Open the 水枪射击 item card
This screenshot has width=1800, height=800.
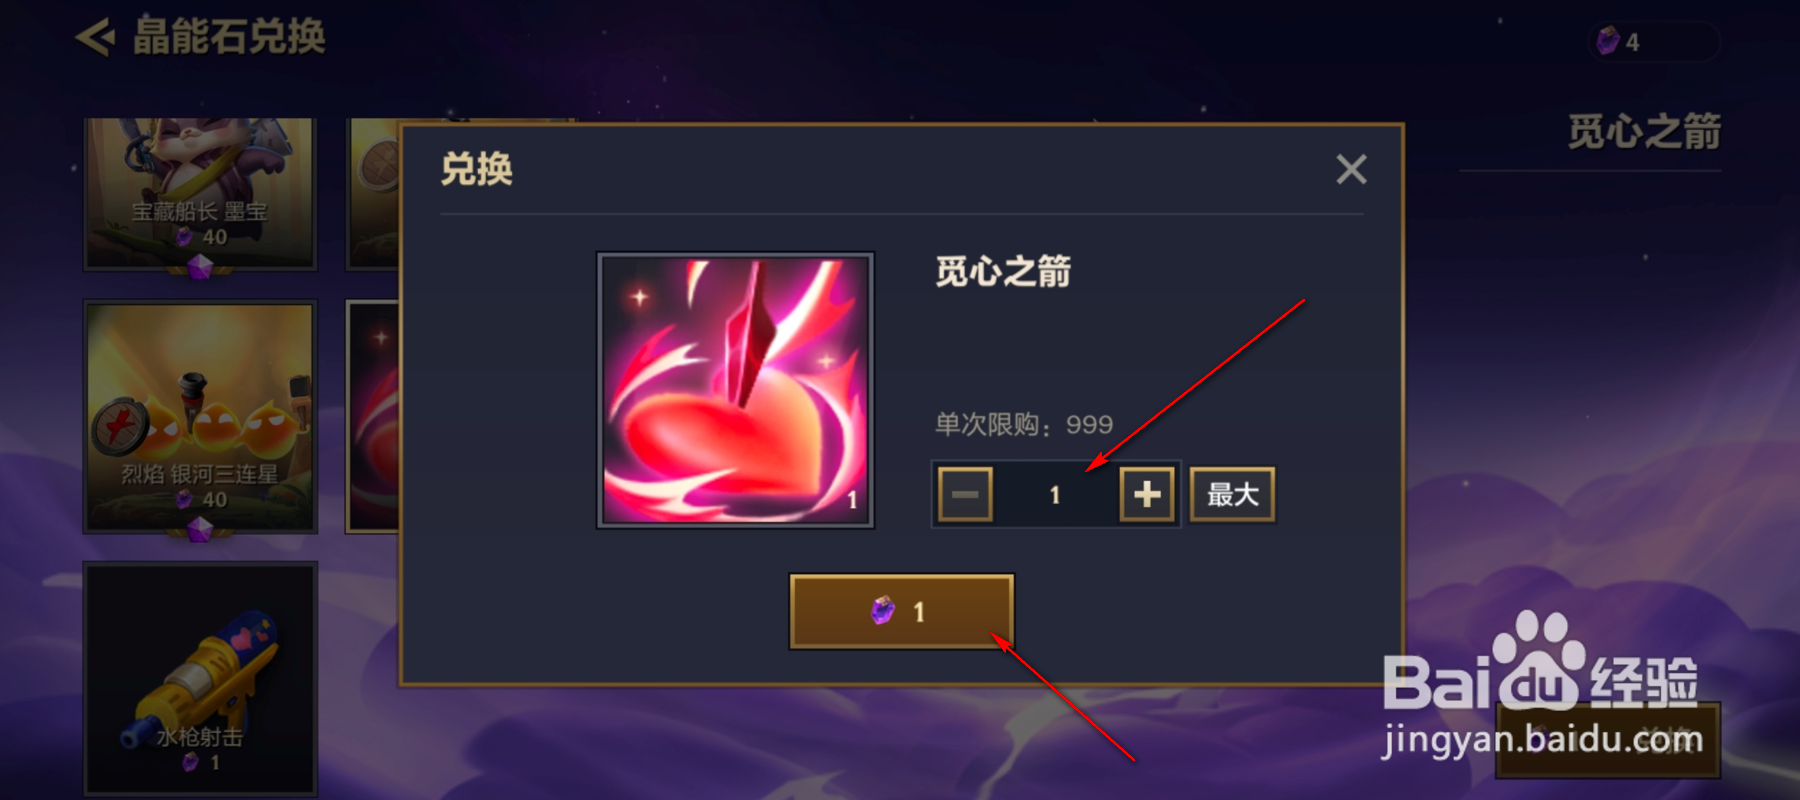click(x=200, y=679)
